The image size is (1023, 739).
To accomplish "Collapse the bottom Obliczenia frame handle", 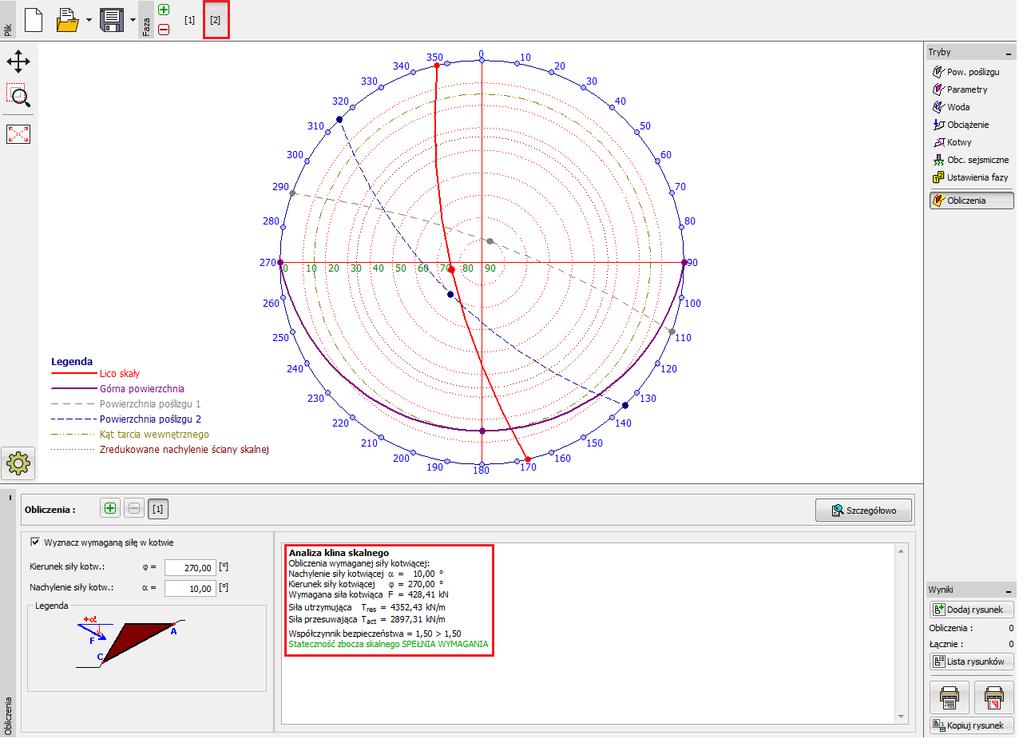I will [x=10, y=498].
